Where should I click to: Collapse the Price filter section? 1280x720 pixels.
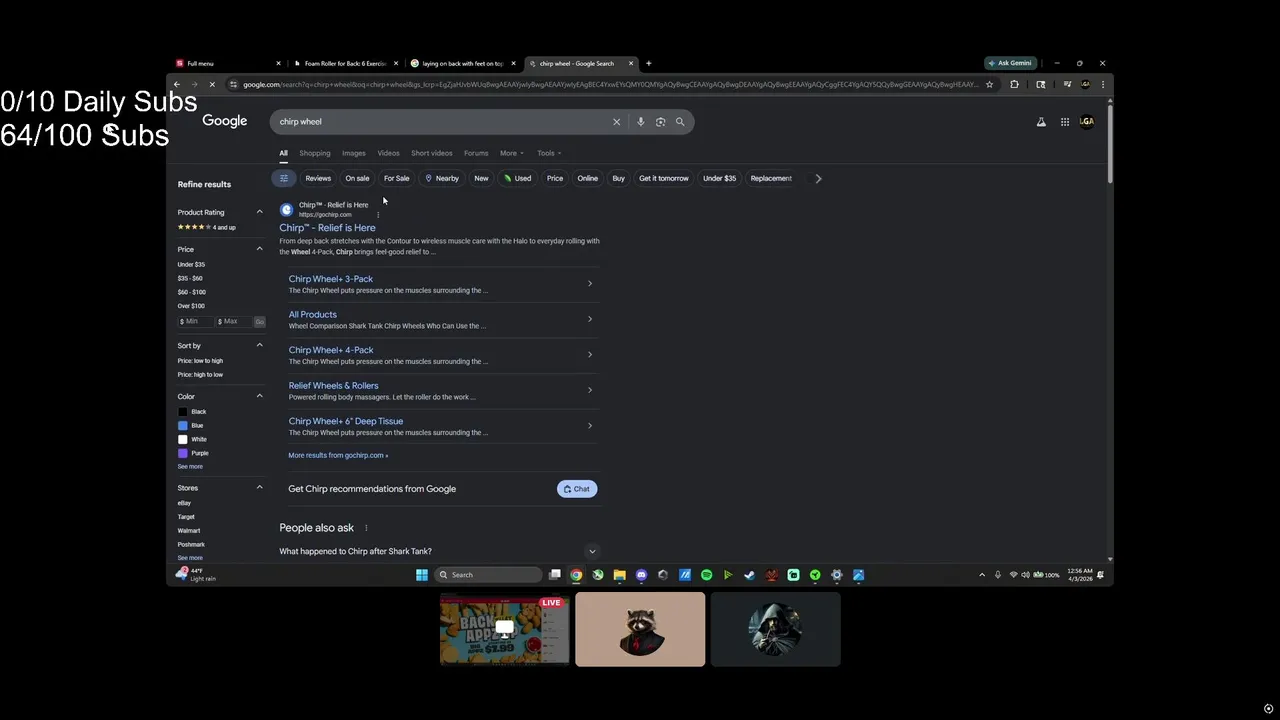[259, 249]
